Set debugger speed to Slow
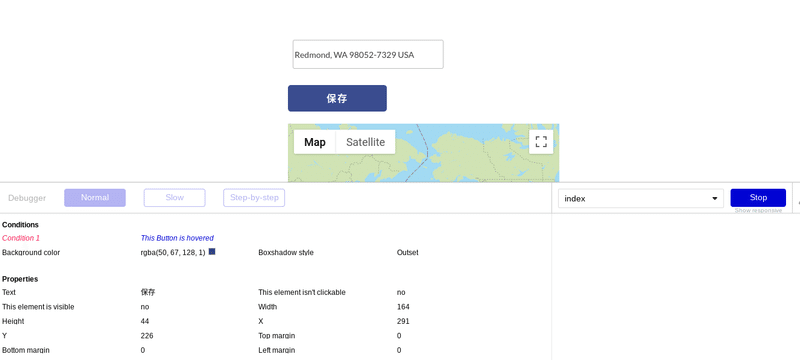 [174, 198]
